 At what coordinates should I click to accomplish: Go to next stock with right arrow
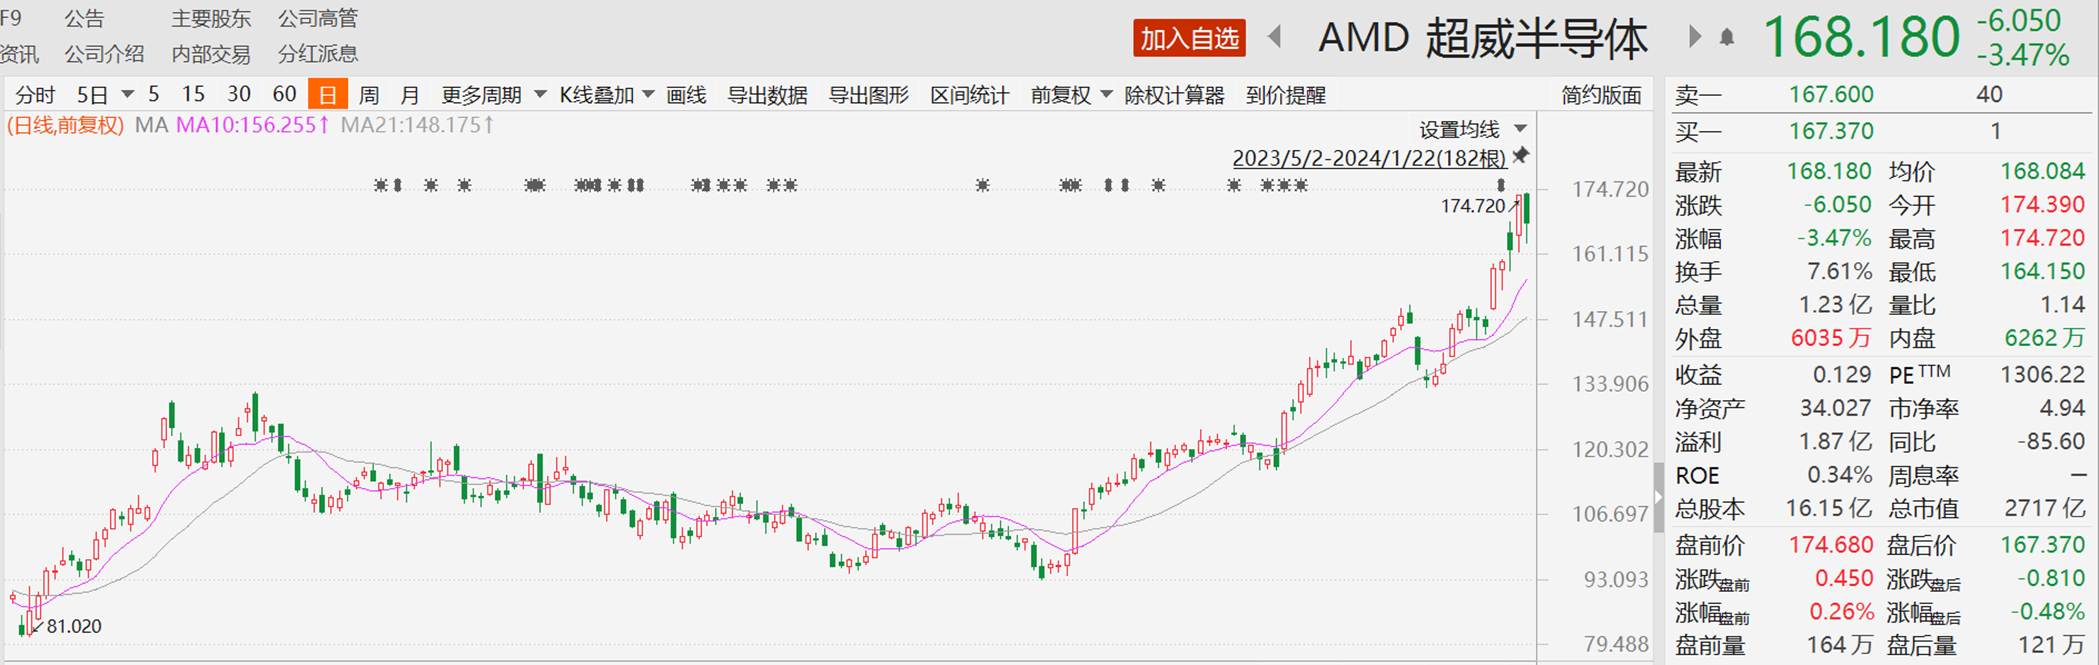pyautogui.click(x=1694, y=38)
